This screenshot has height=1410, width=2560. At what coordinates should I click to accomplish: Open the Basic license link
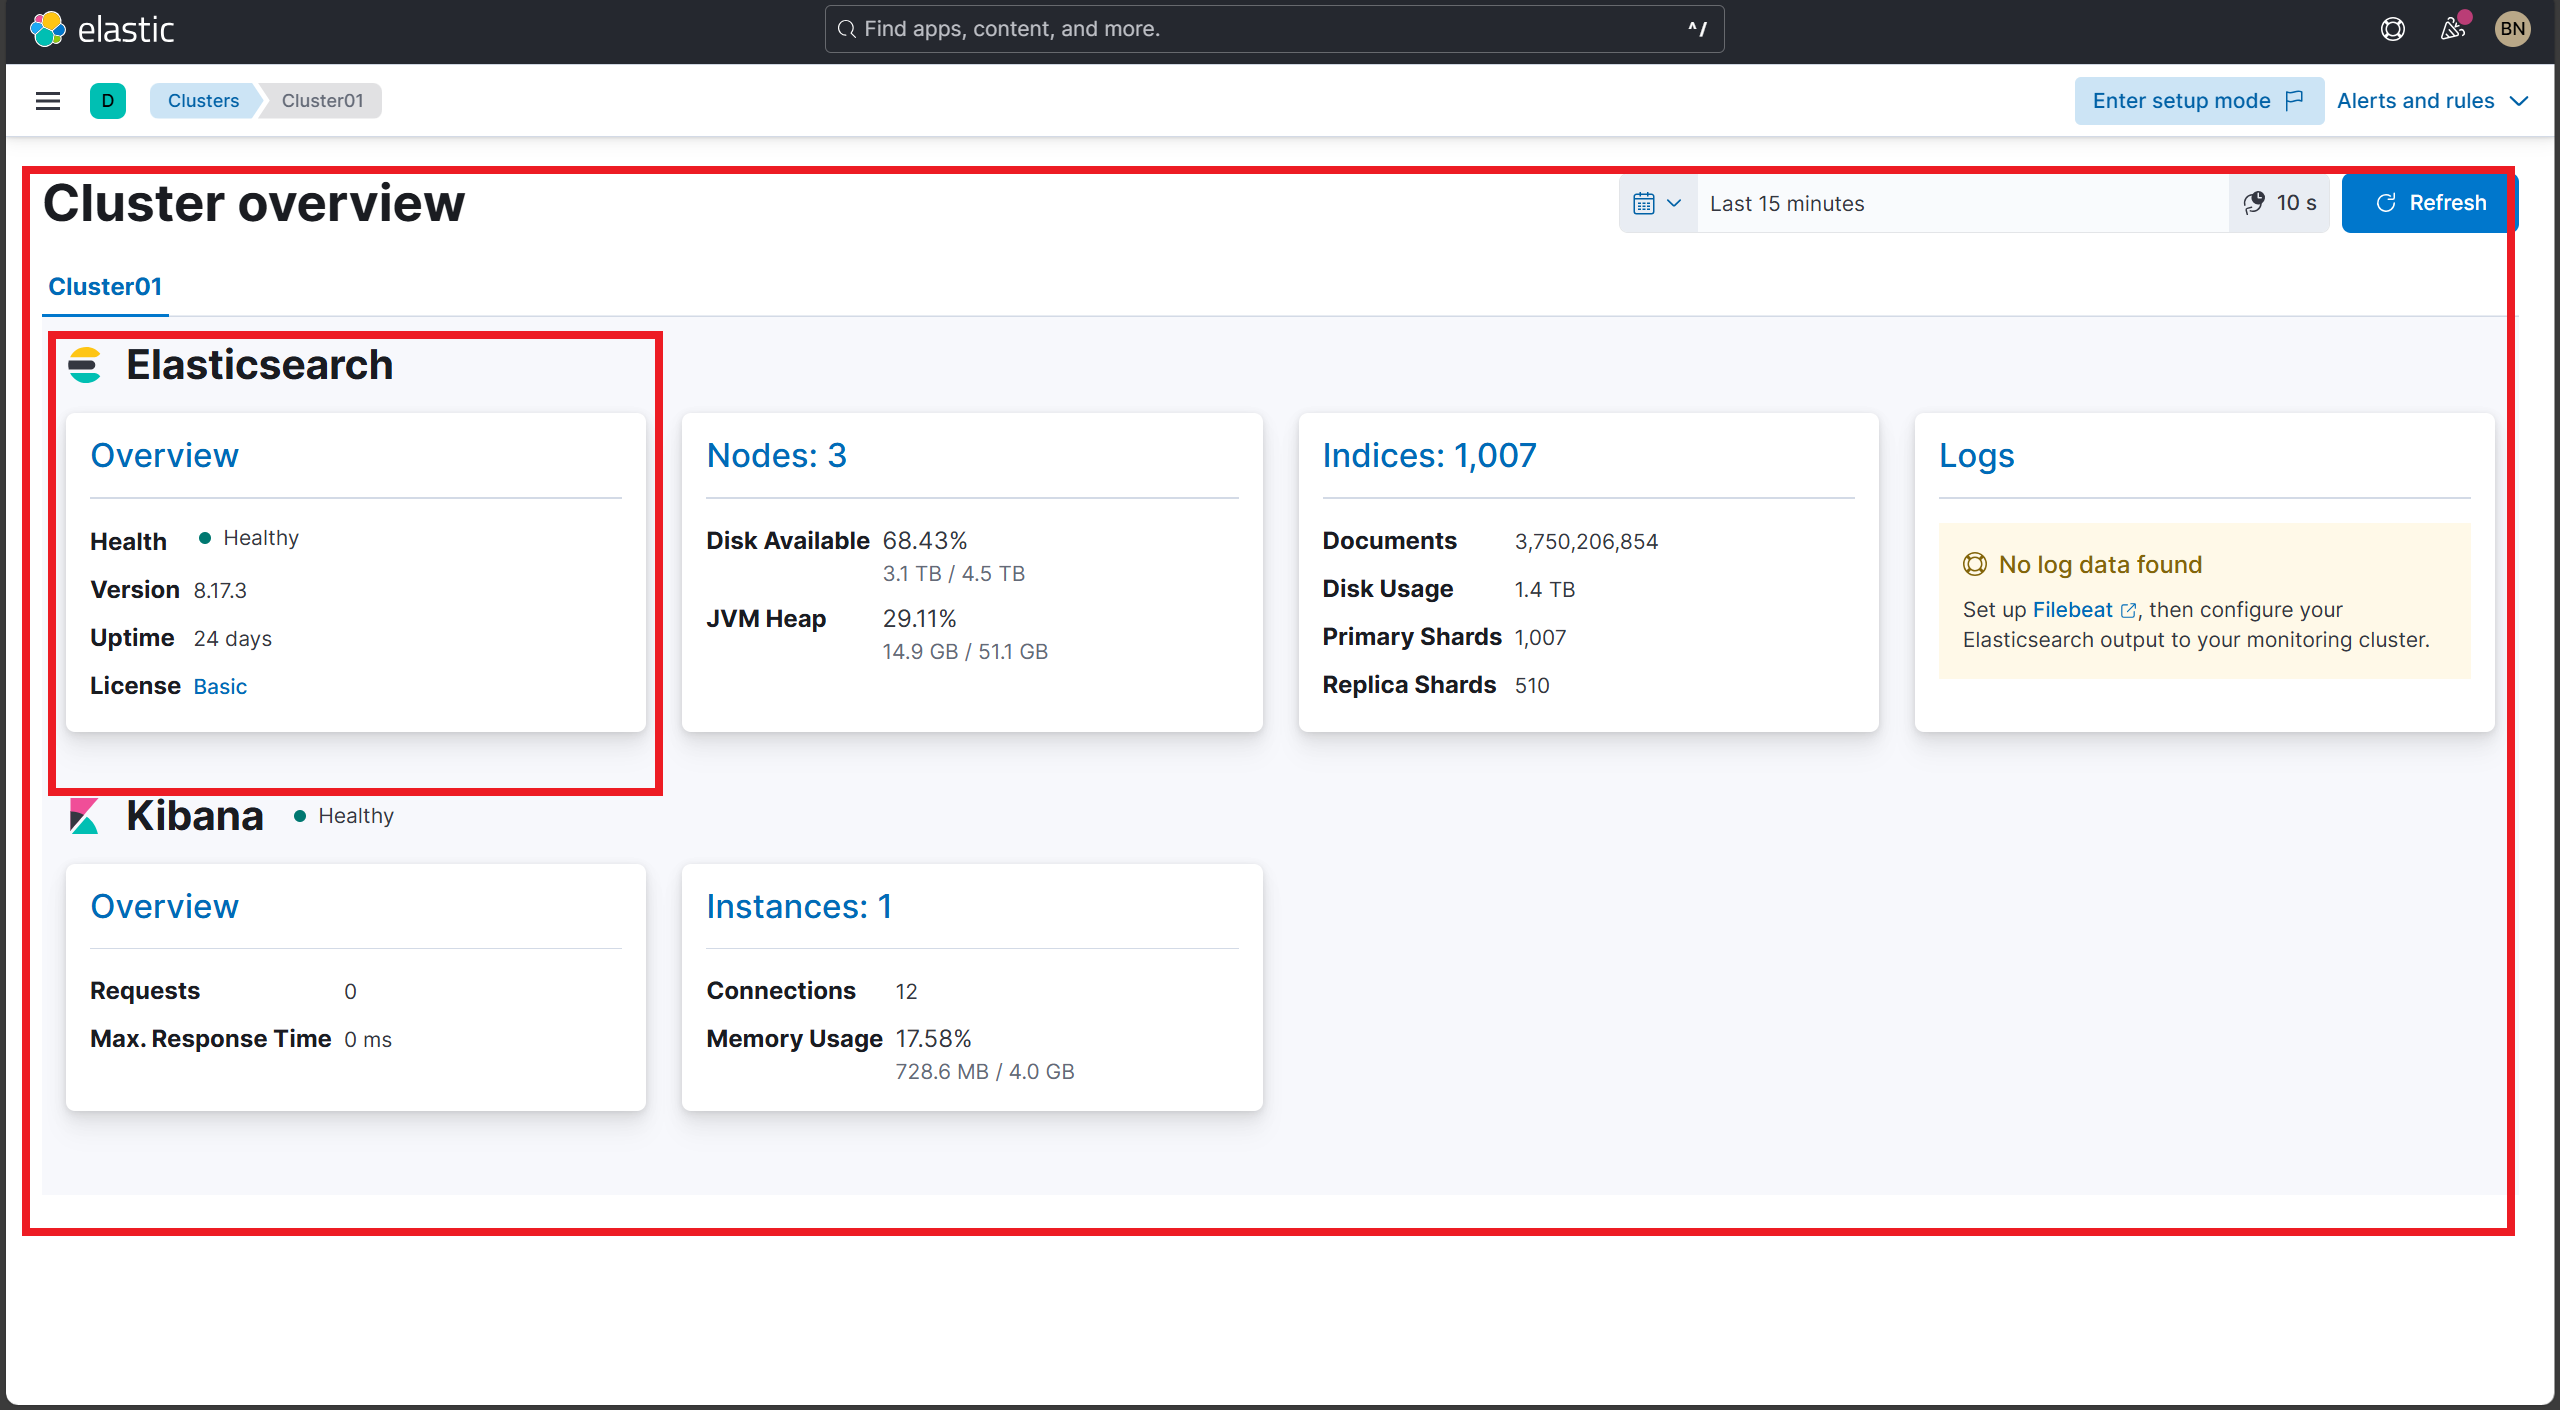220,685
